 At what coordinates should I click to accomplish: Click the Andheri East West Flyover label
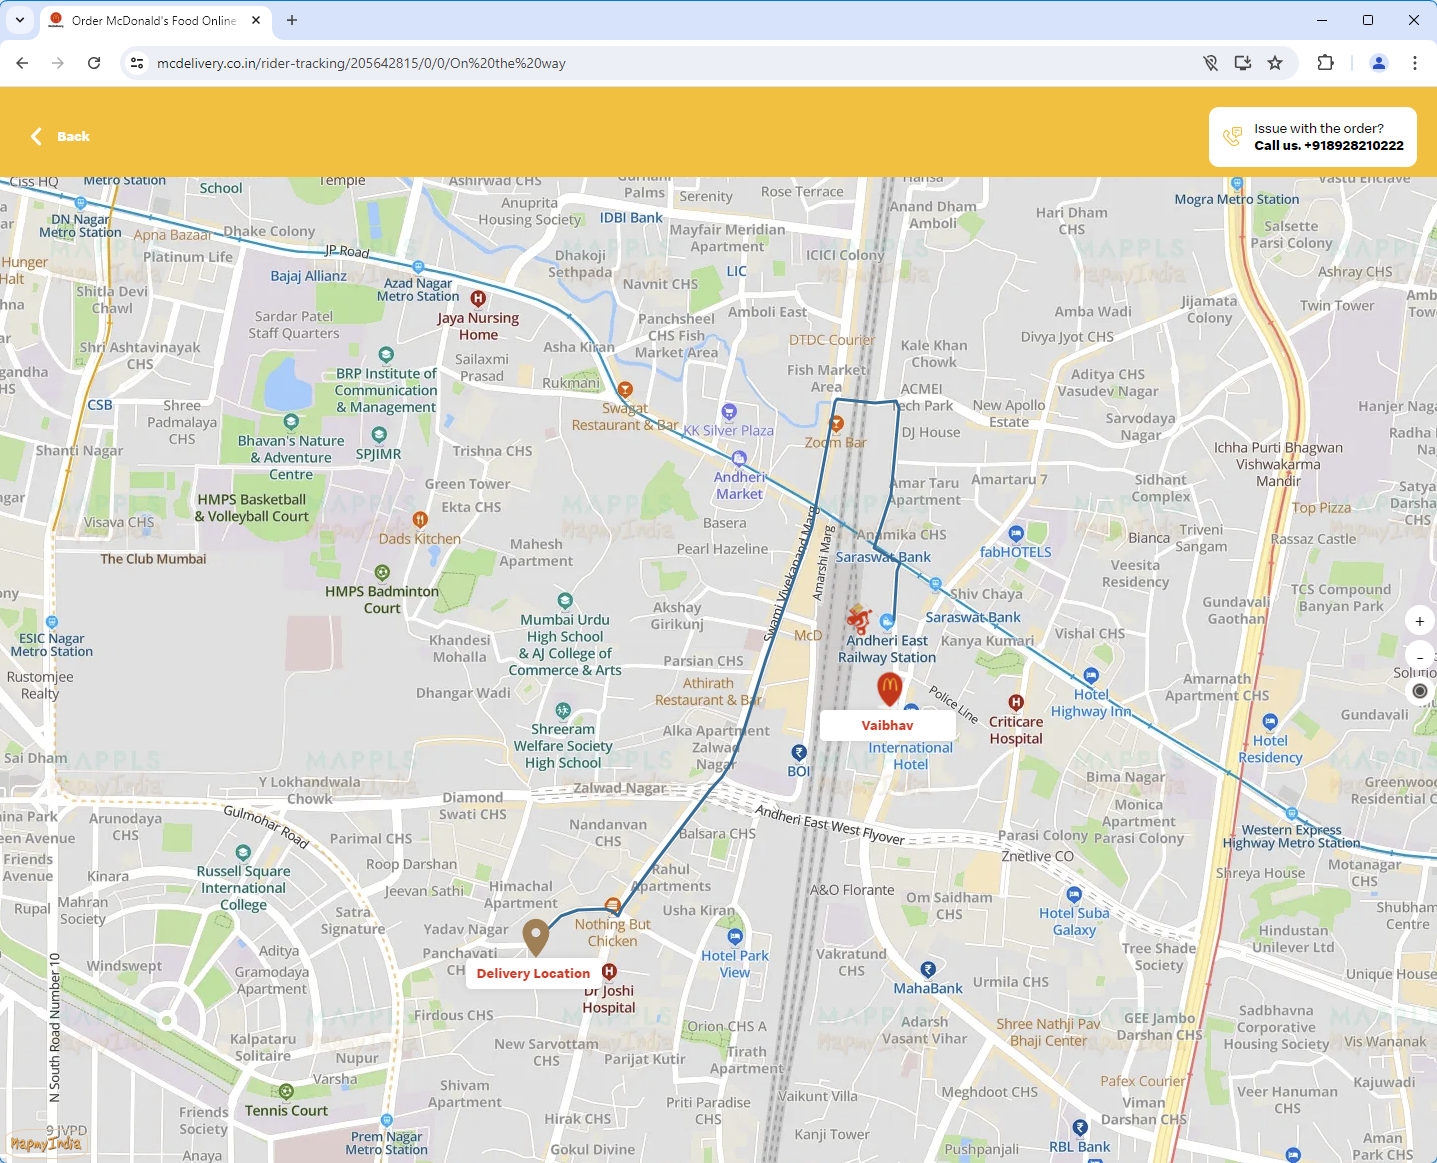tap(830, 825)
